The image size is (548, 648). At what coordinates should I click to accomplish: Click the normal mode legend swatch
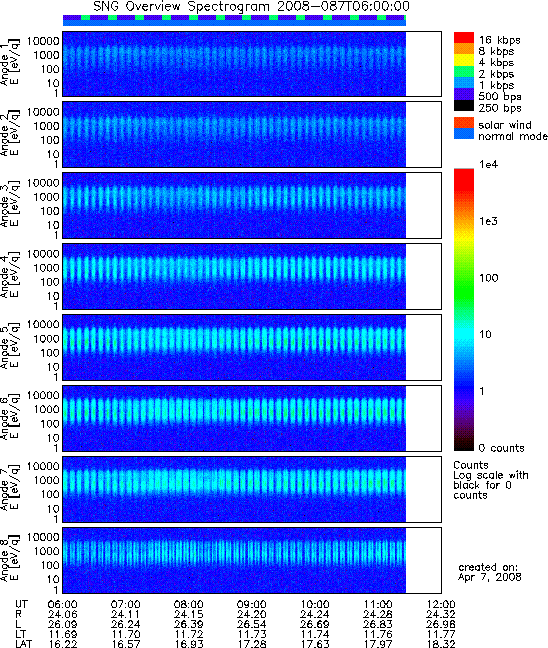click(464, 134)
